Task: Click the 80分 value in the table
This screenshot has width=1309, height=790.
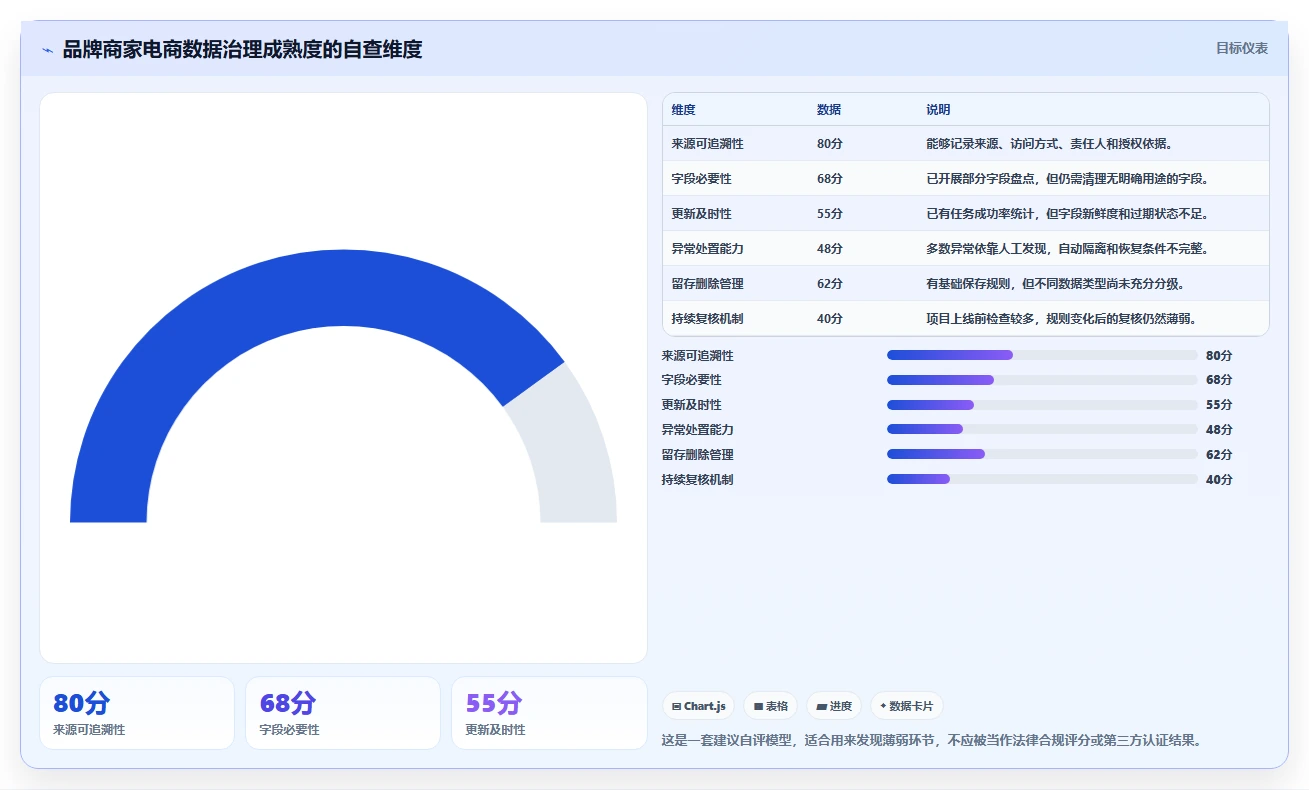Action: point(830,144)
